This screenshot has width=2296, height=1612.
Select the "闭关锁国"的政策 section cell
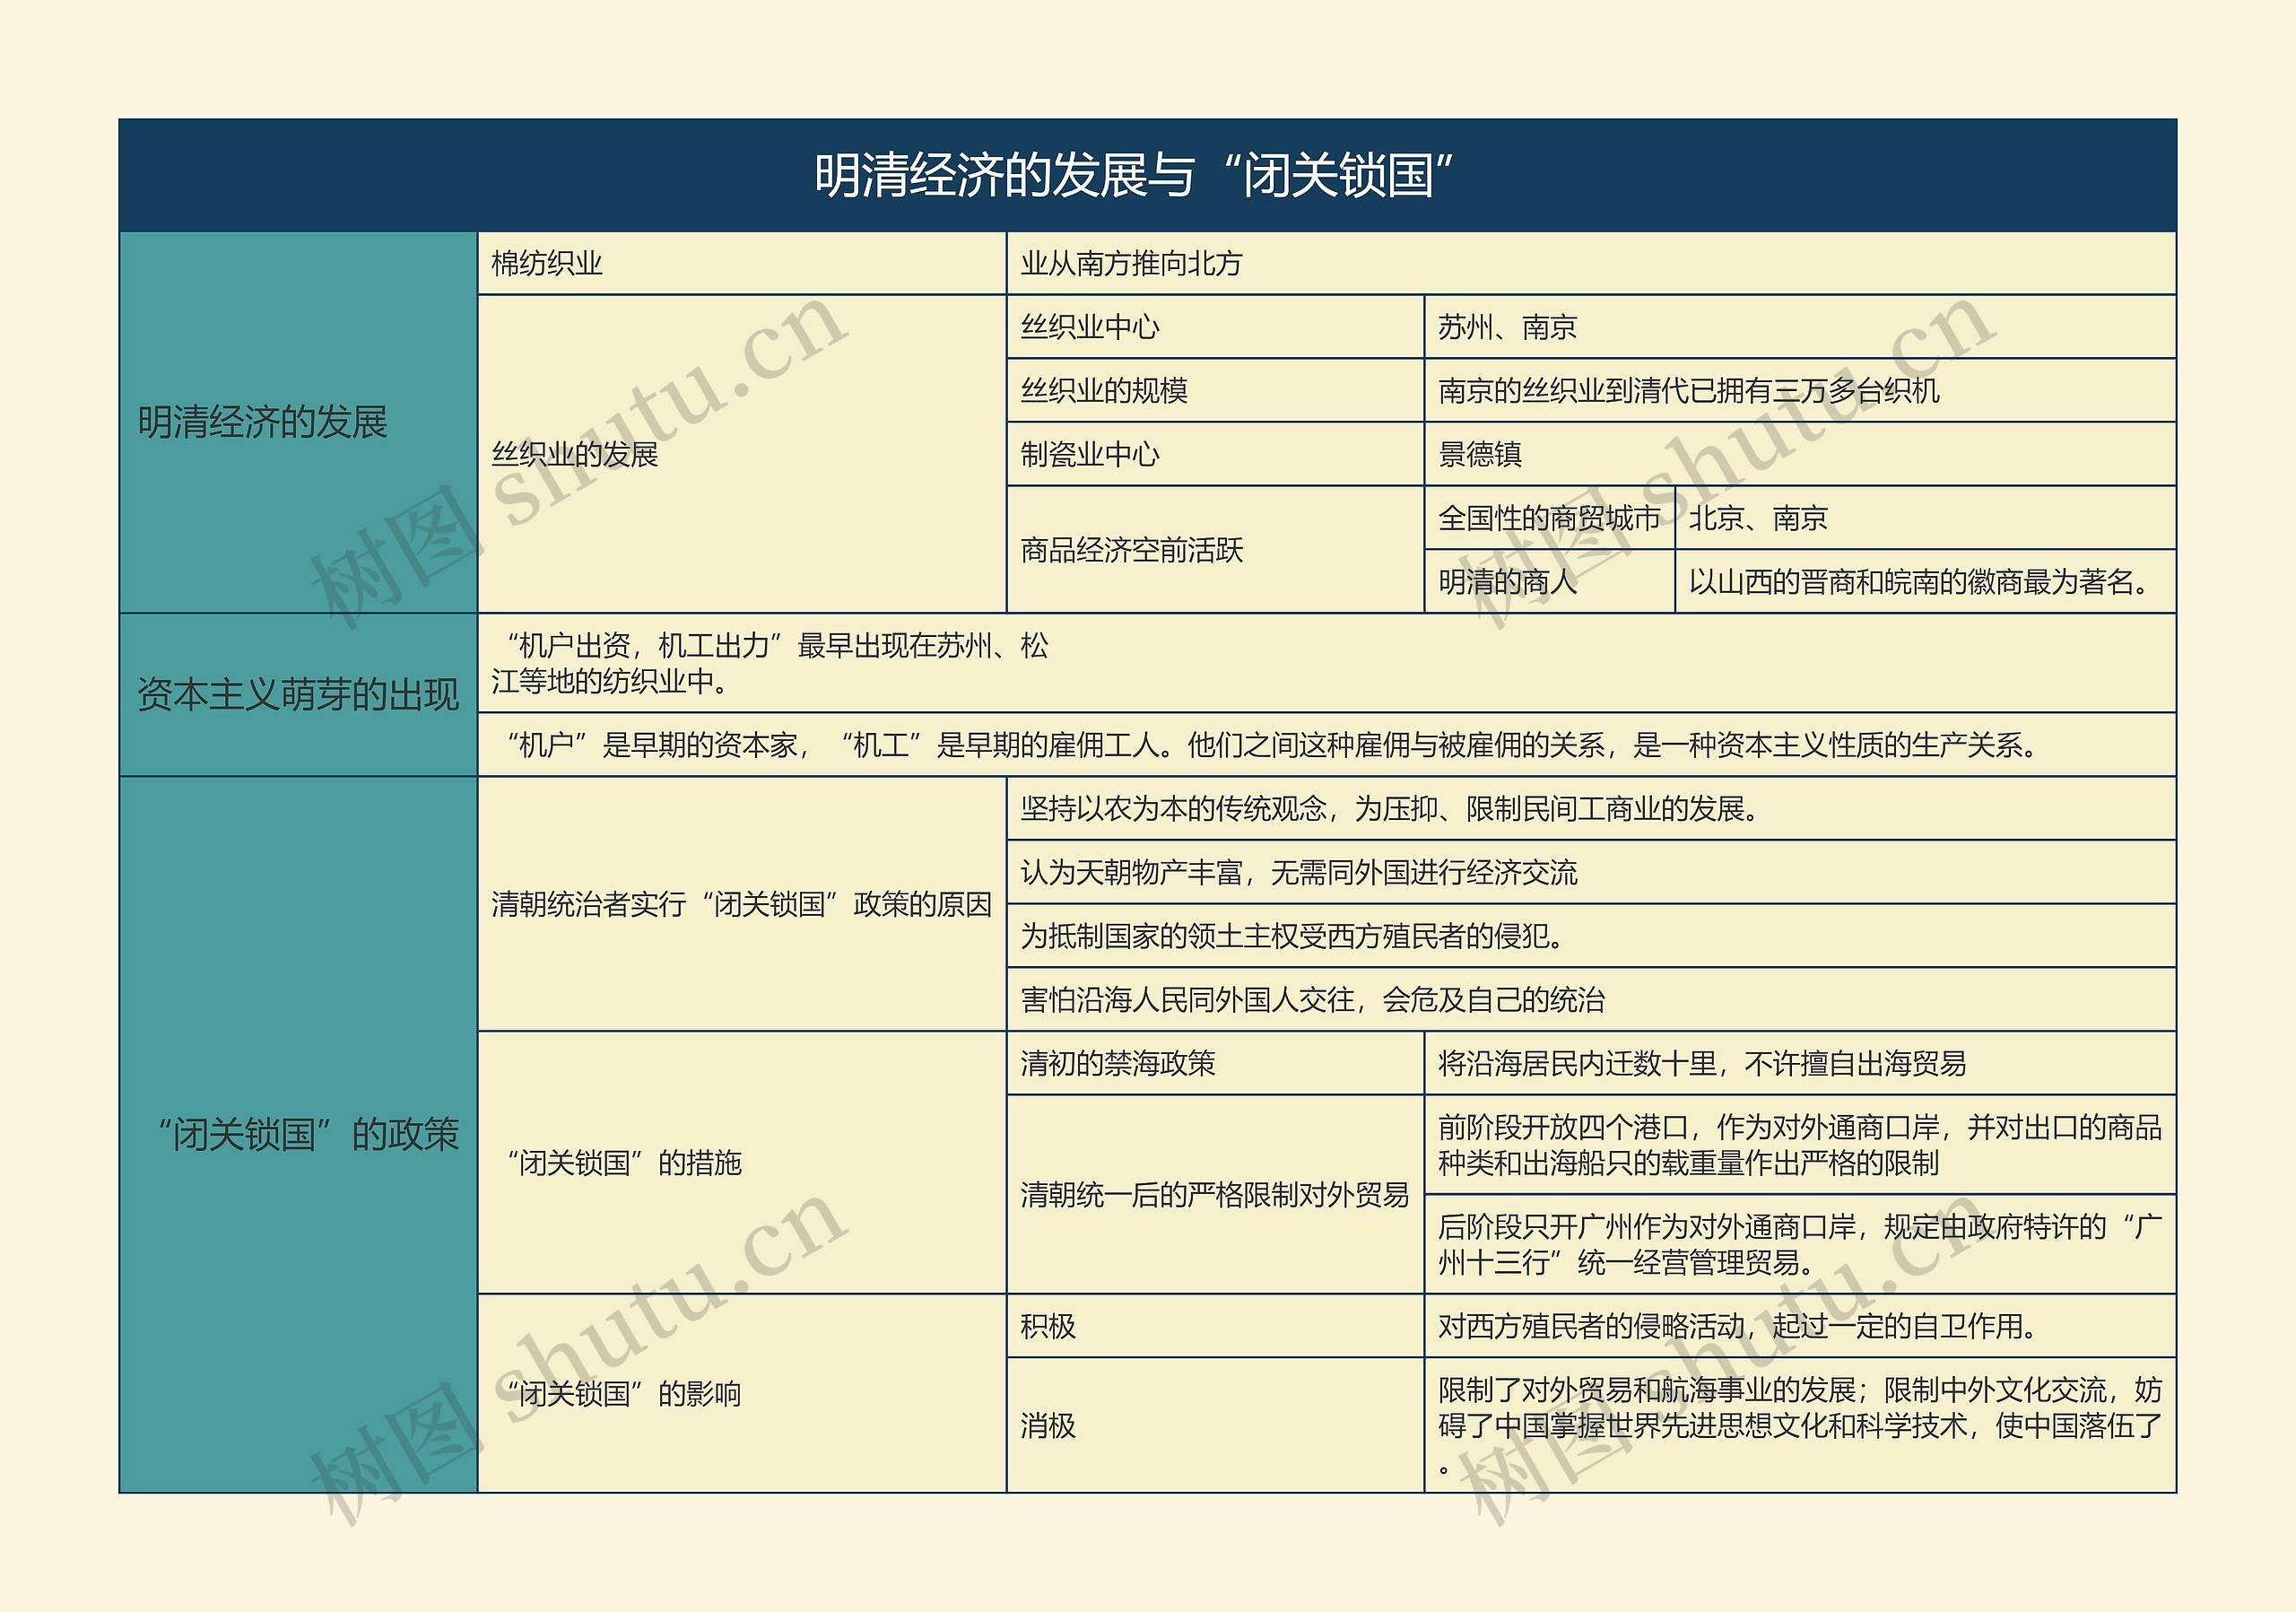coord(298,1134)
